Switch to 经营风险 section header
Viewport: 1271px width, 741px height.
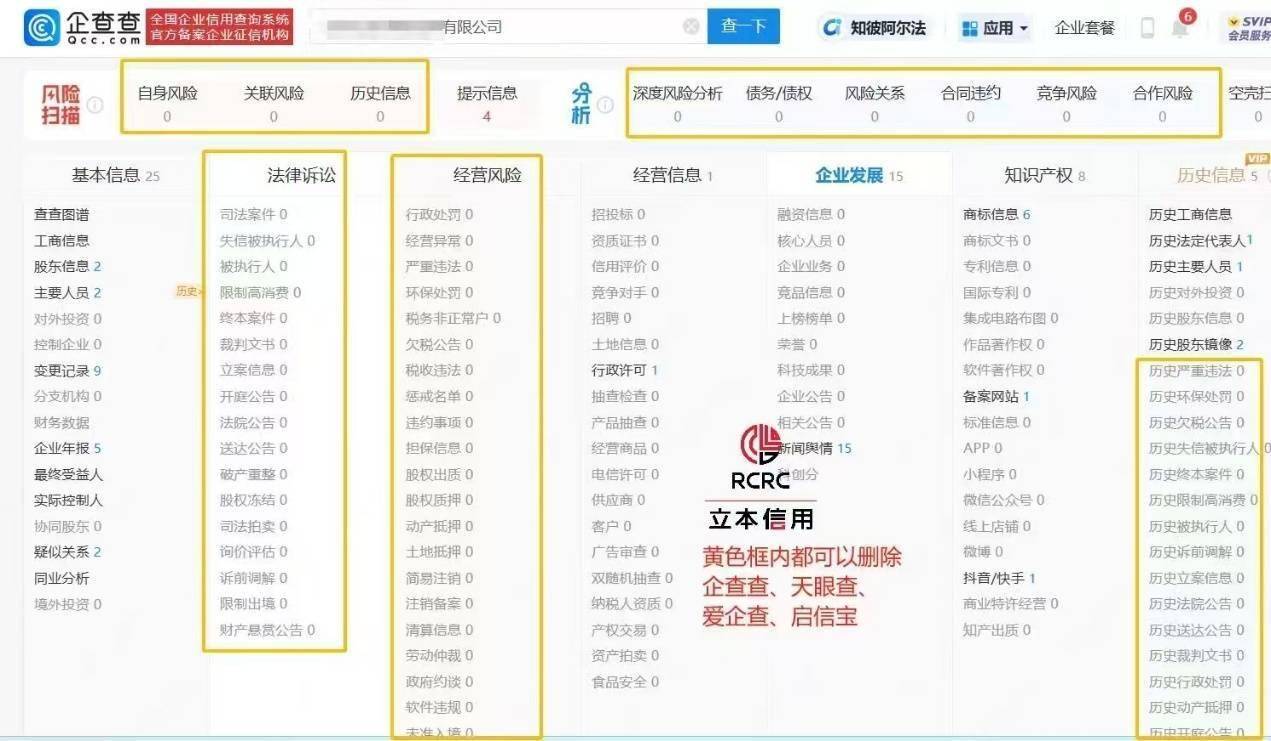pos(488,176)
